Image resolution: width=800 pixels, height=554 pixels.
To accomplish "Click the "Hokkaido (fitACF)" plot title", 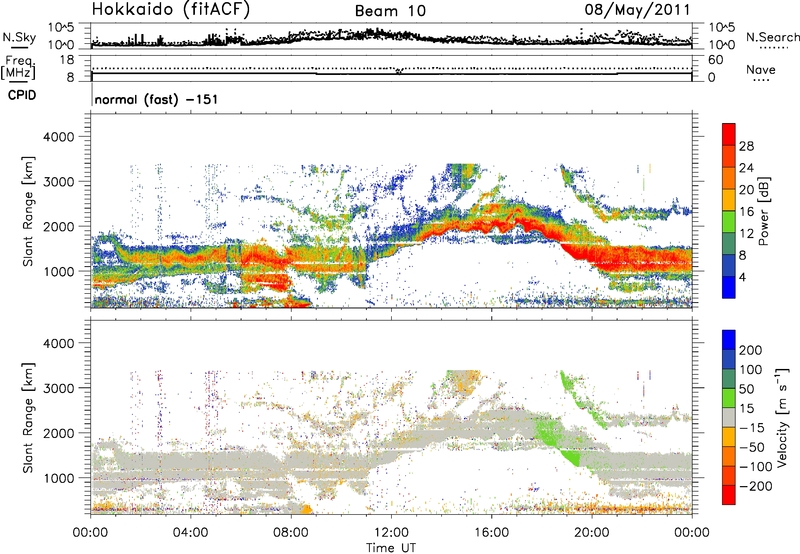I will [x=171, y=9].
